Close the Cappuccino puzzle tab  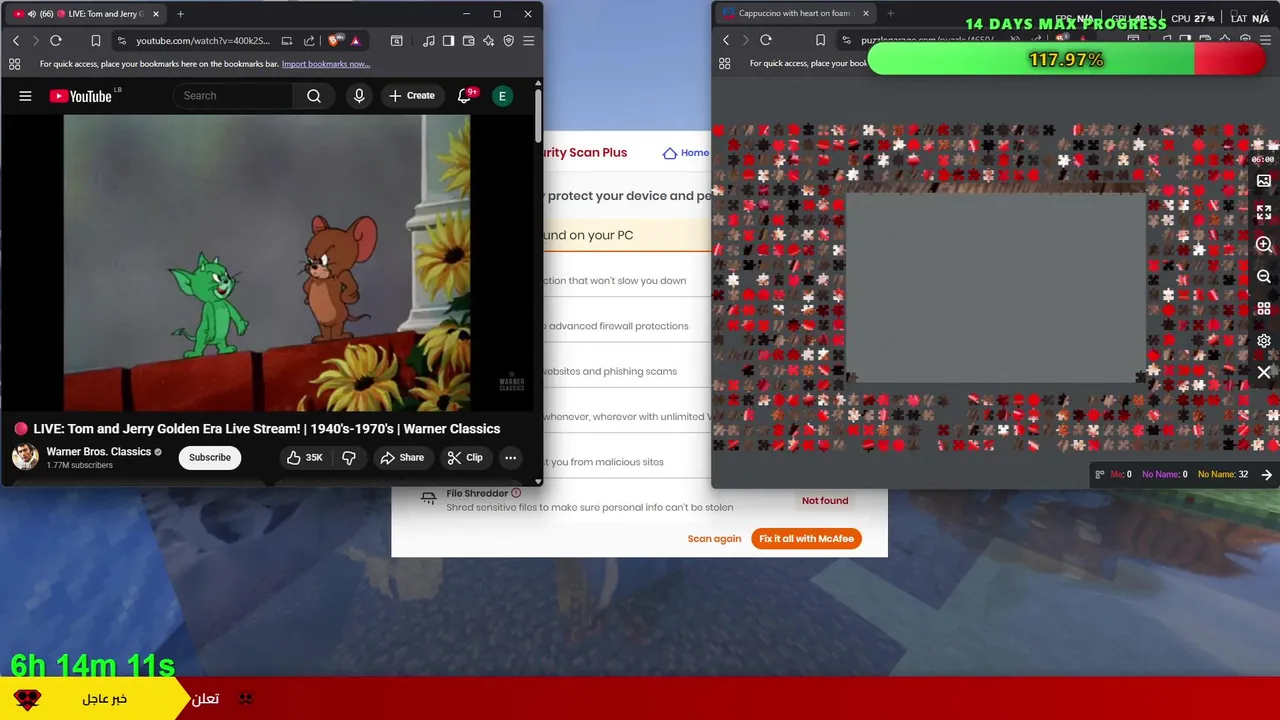(x=866, y=13)
